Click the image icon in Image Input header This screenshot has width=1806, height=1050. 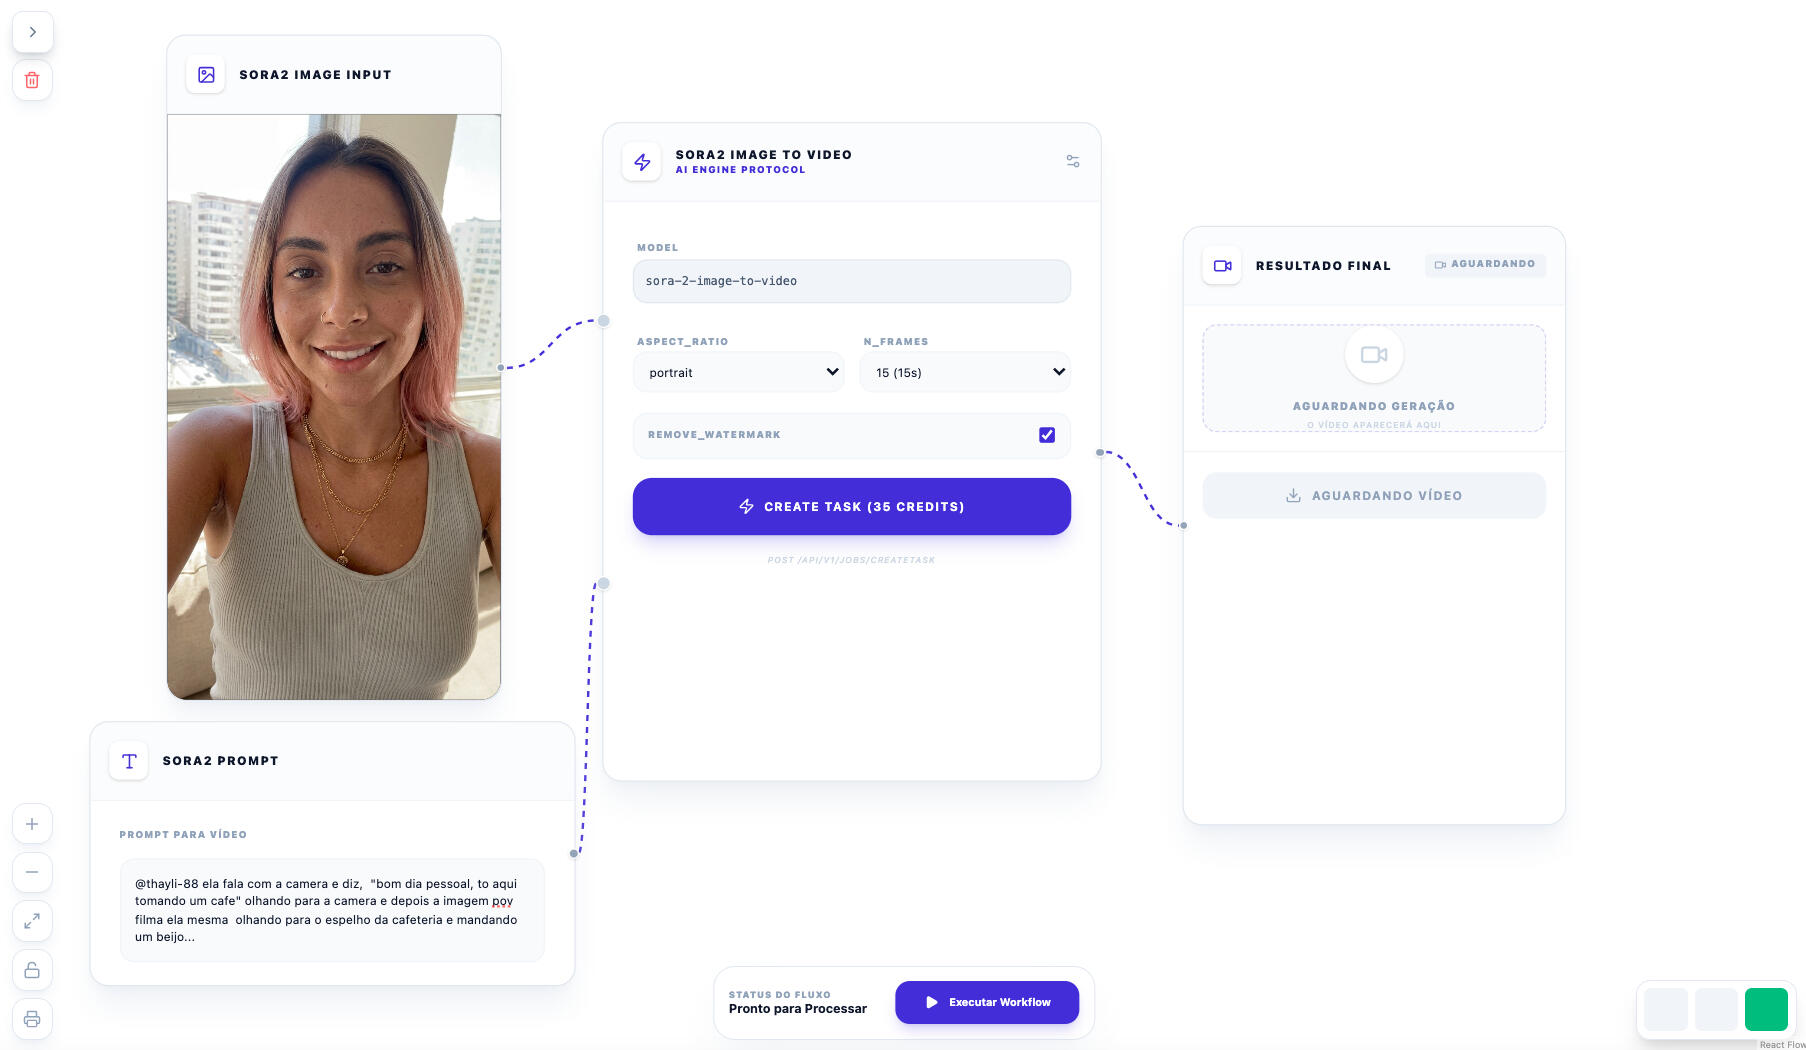click(x=206, y=75)
